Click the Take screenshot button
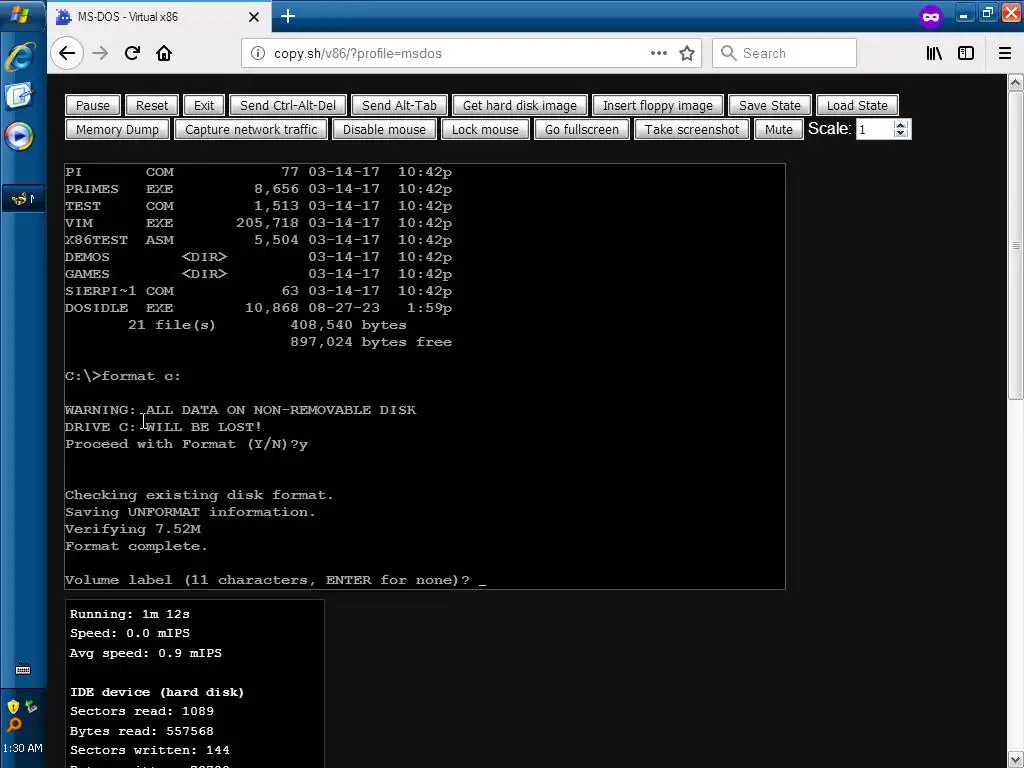The height and width of the screenshot is (768, 1024). [x=692, y=129]
